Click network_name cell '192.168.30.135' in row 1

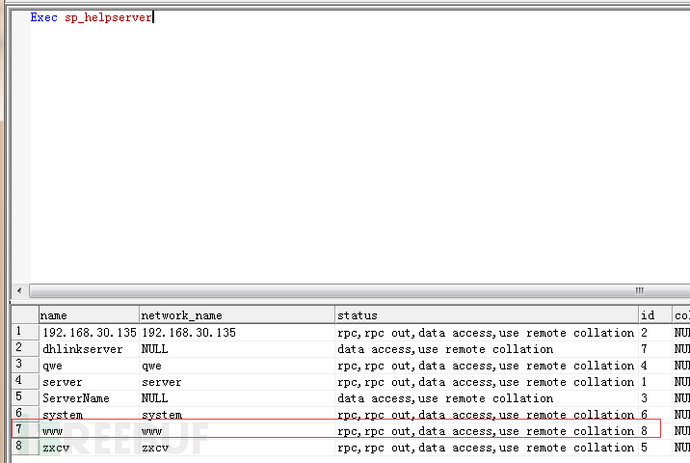(x=237, y=332)
